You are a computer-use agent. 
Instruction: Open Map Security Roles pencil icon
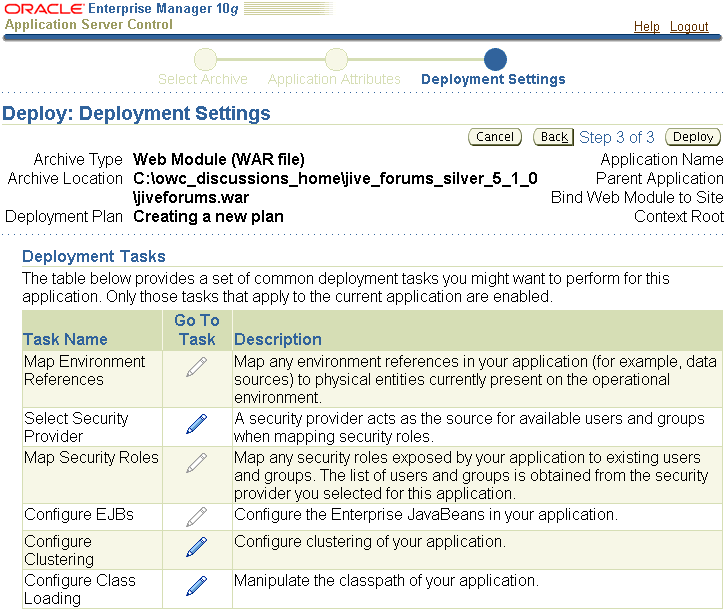click(x=197, y=463)
